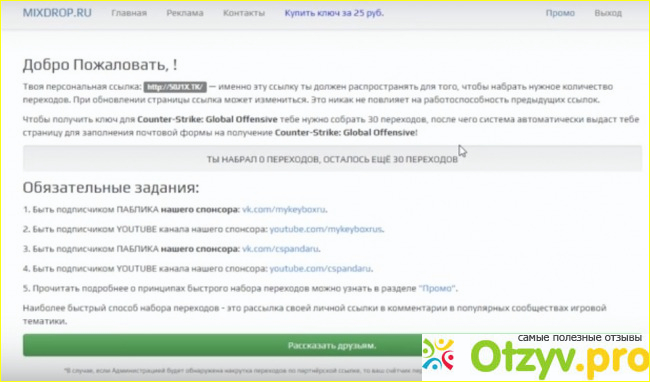Screen dimensions: 650x382
Task: Open the Промо menu item in the top bar
Action: click(x=560, y=13)
